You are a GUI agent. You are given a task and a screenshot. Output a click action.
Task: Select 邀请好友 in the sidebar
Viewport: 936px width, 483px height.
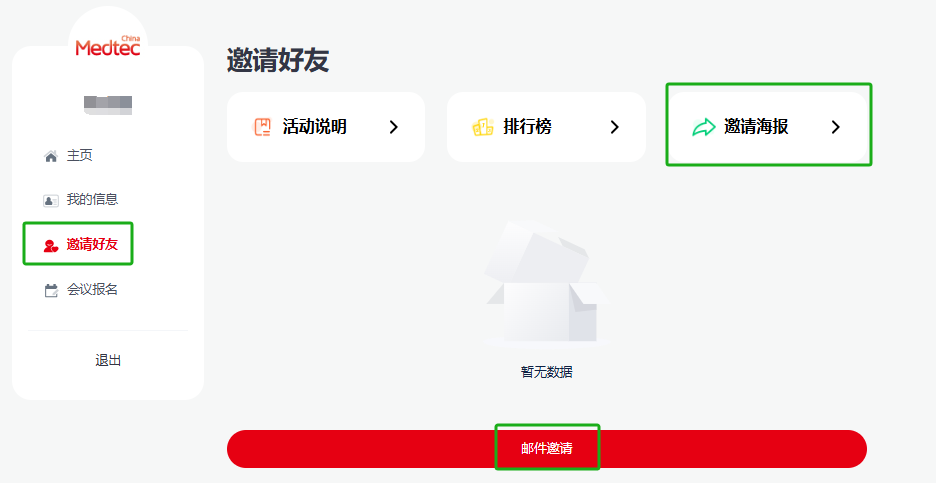[92, 244]
